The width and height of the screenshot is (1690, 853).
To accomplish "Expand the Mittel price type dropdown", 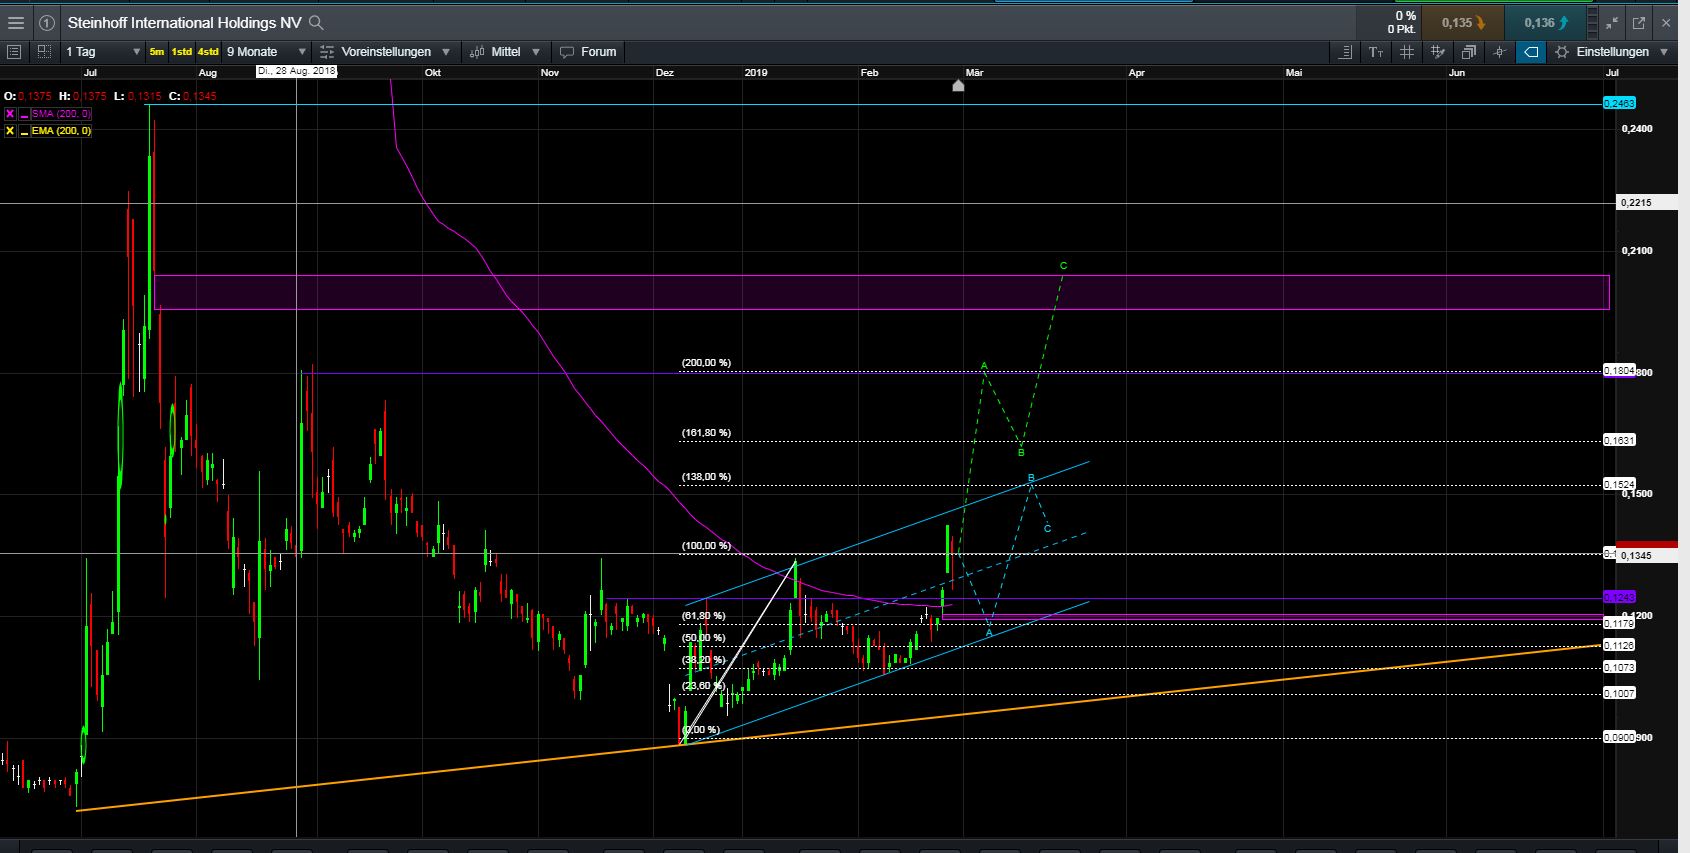I will (536, 52).
